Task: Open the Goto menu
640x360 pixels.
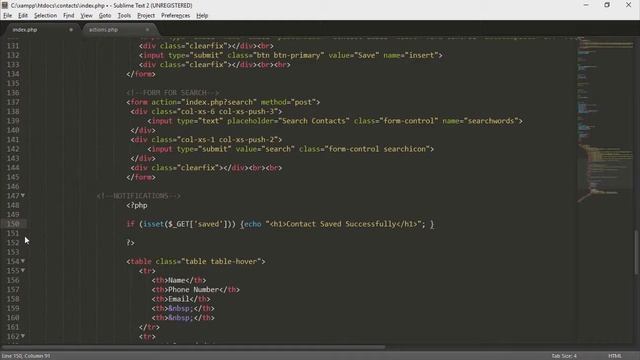Action: point(105,16)
